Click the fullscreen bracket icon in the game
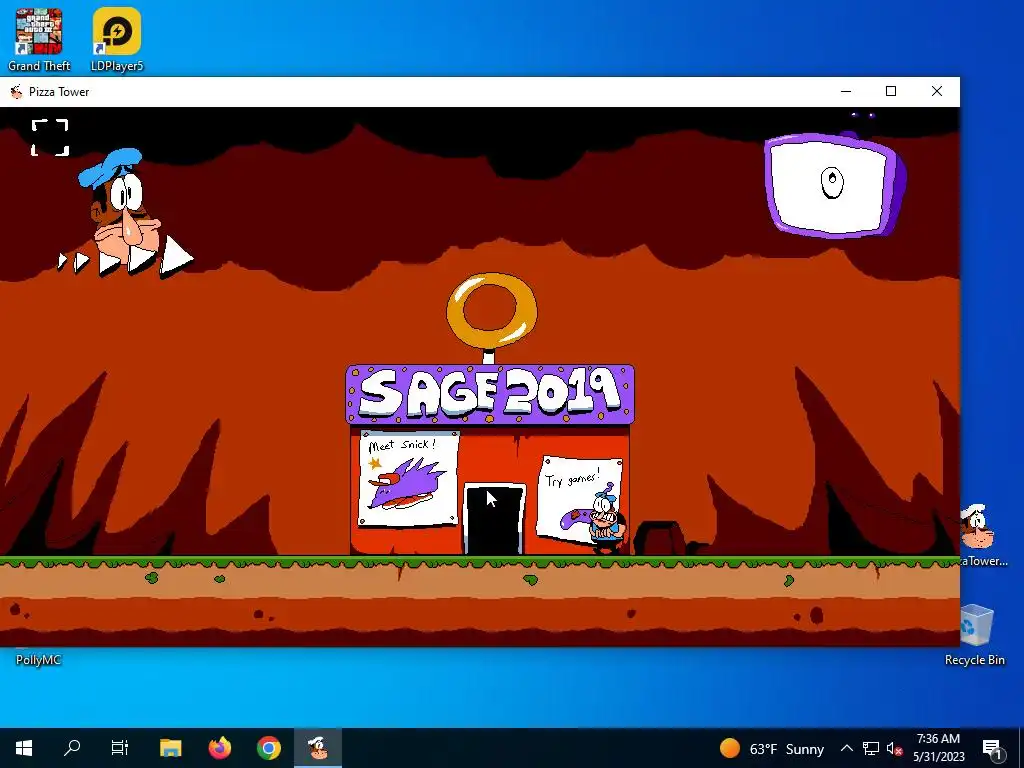The width and height of the screenshot is (1024, 768). click(50, 137)
